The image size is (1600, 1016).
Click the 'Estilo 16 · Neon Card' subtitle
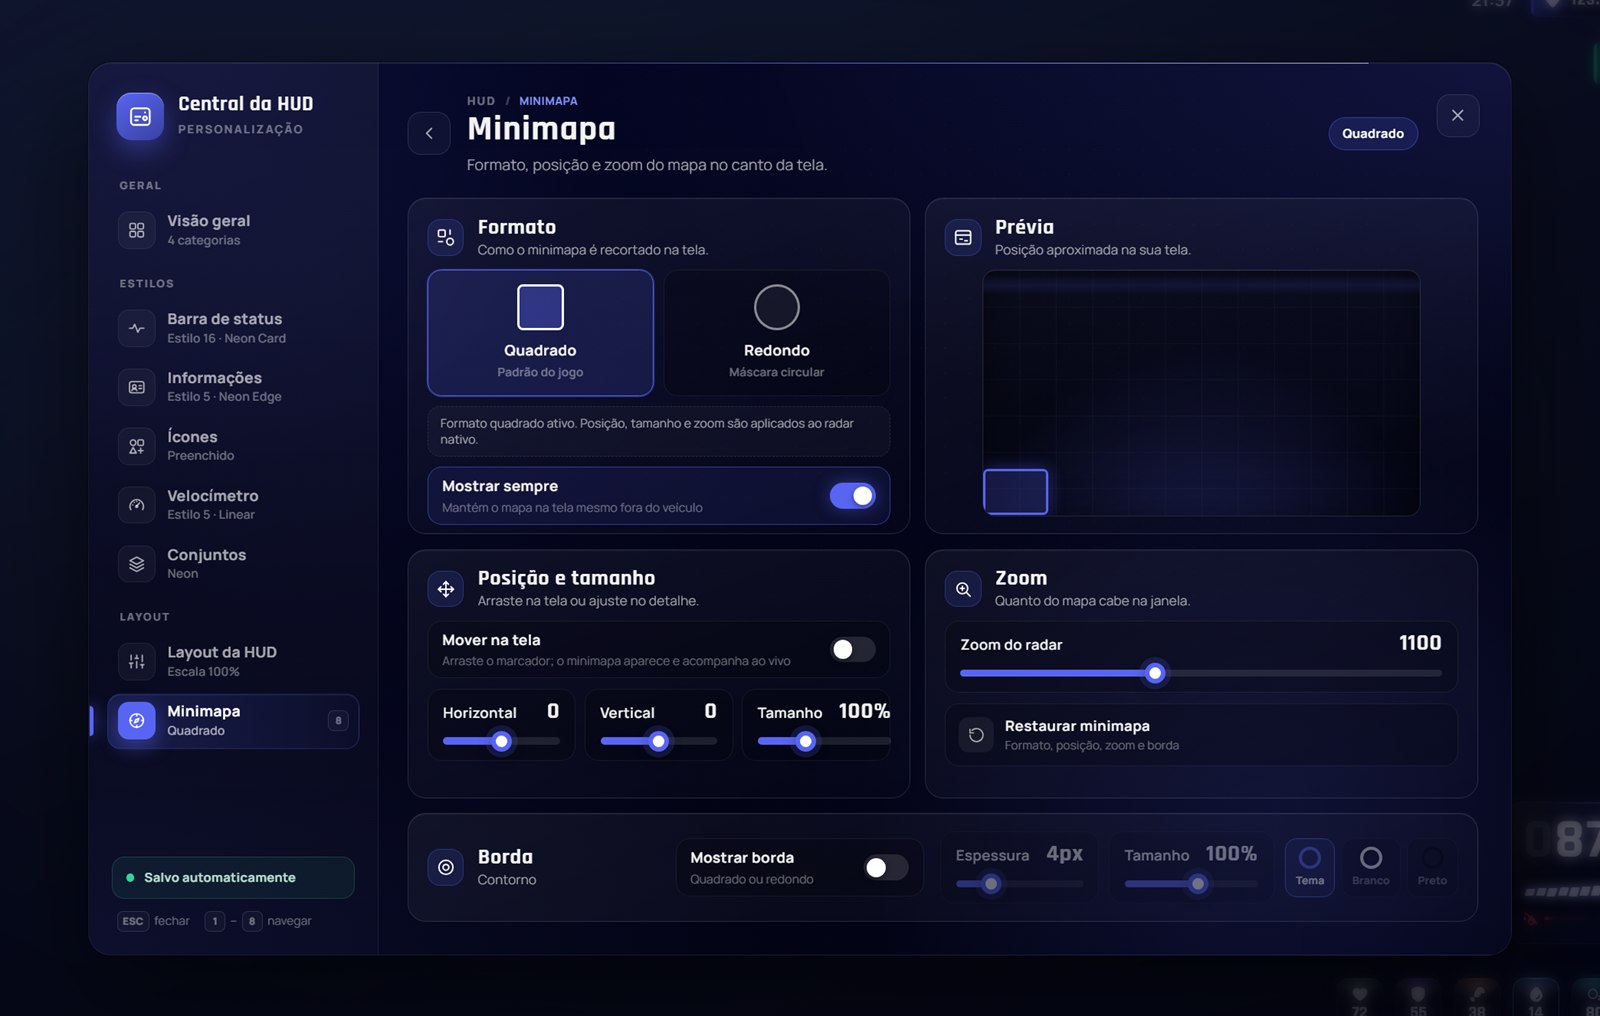[x=227, y=339]
